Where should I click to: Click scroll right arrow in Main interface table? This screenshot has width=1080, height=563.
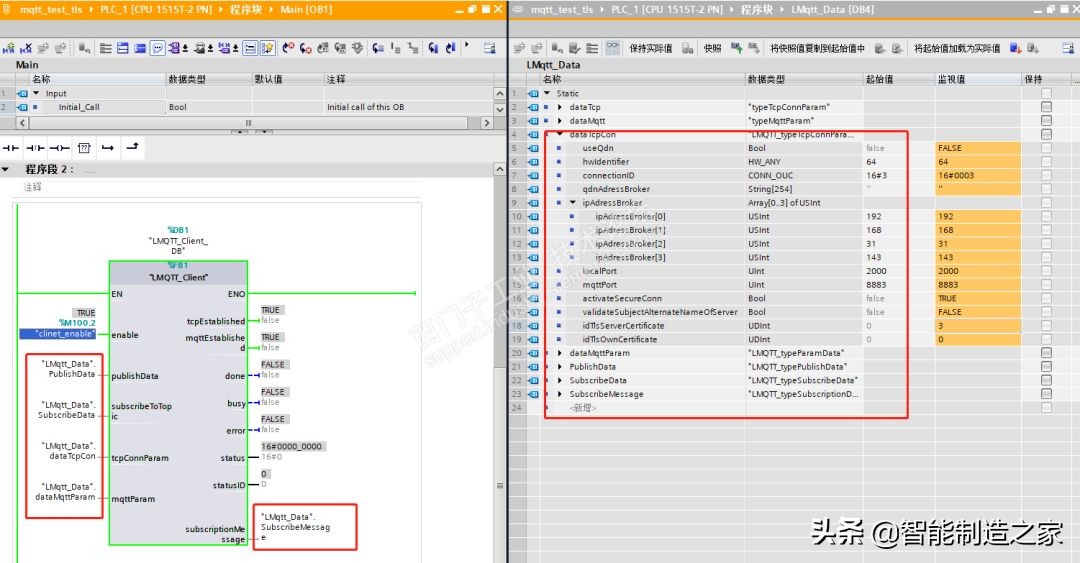tap(487, 123)
